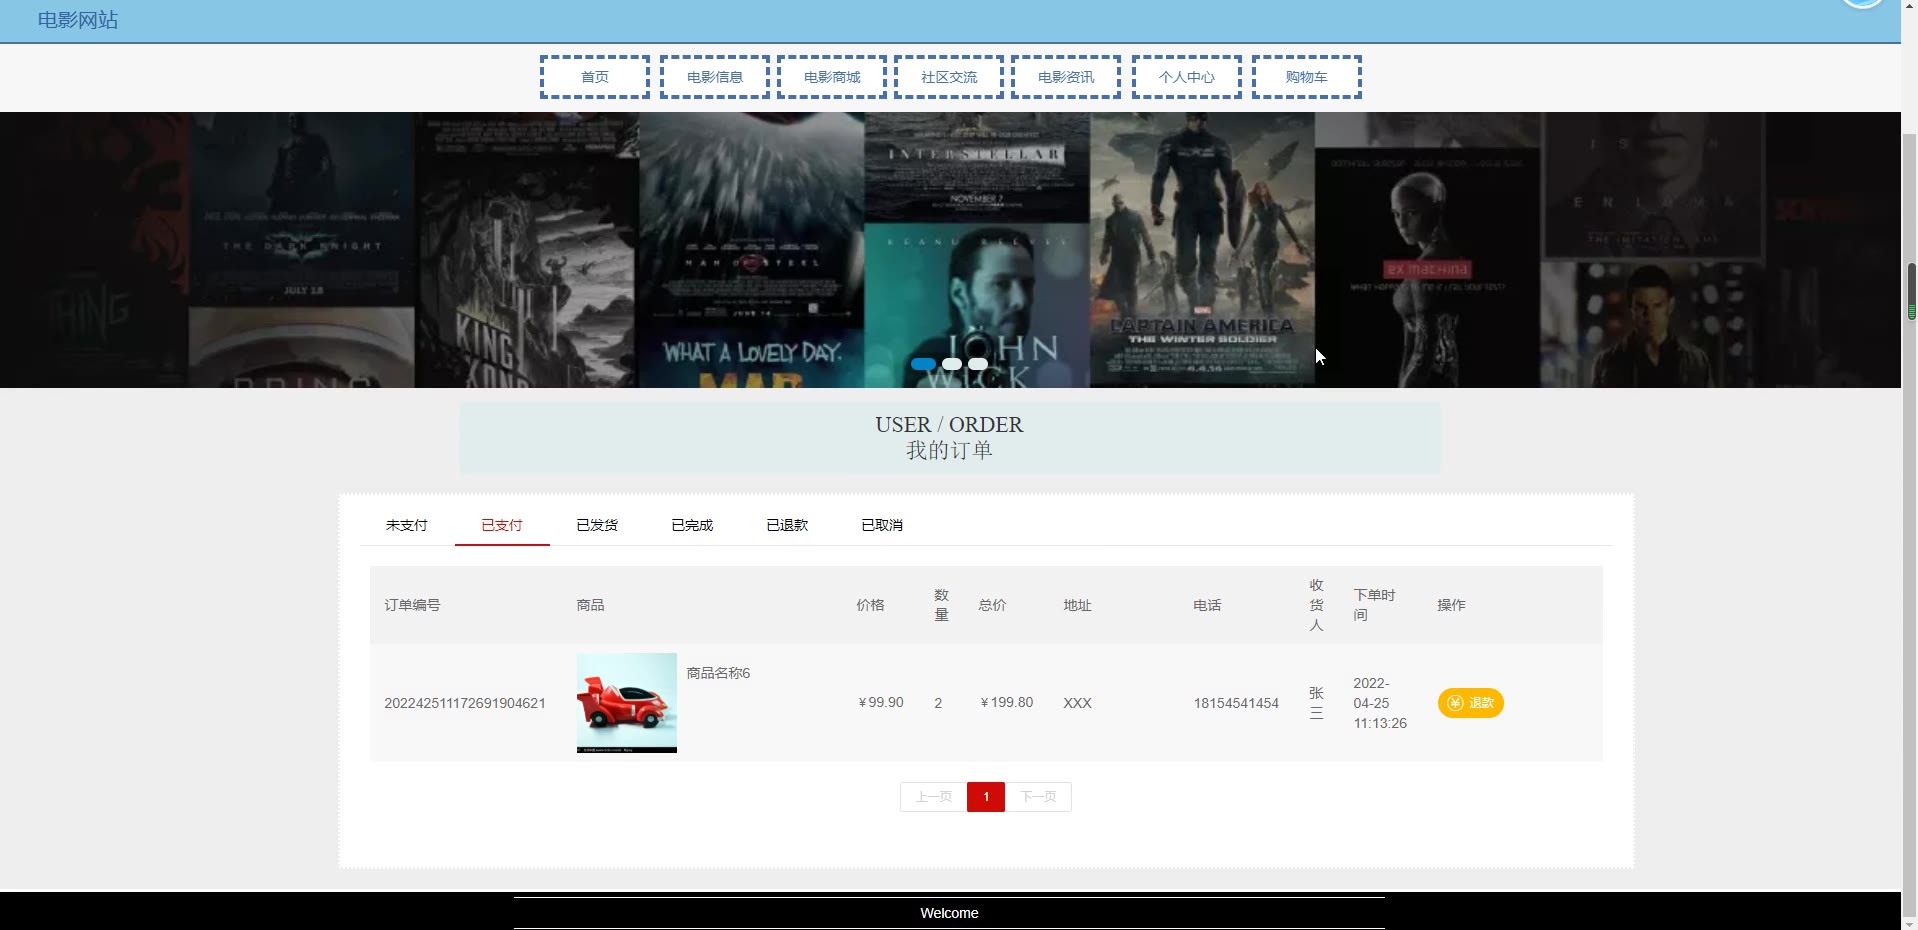Click the 收货人 column header

pyautogui.click(x=1316, y=605)
